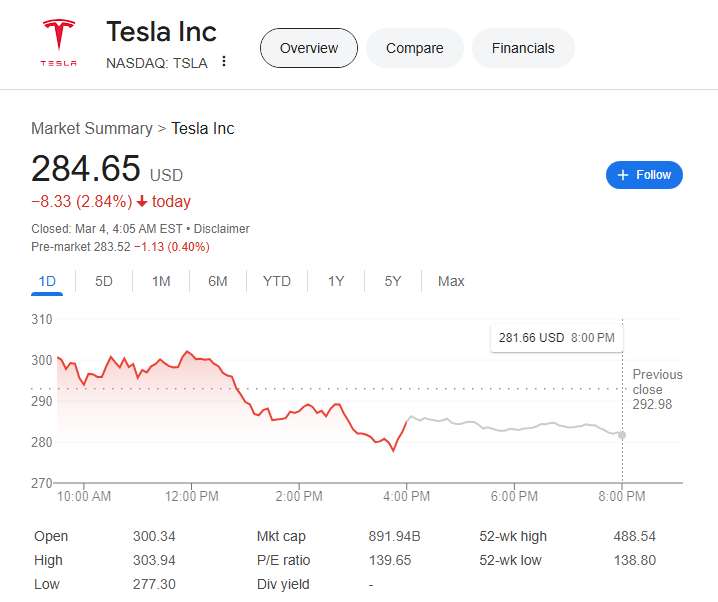Follow the Tesla Inc stock

pos(644,175)
